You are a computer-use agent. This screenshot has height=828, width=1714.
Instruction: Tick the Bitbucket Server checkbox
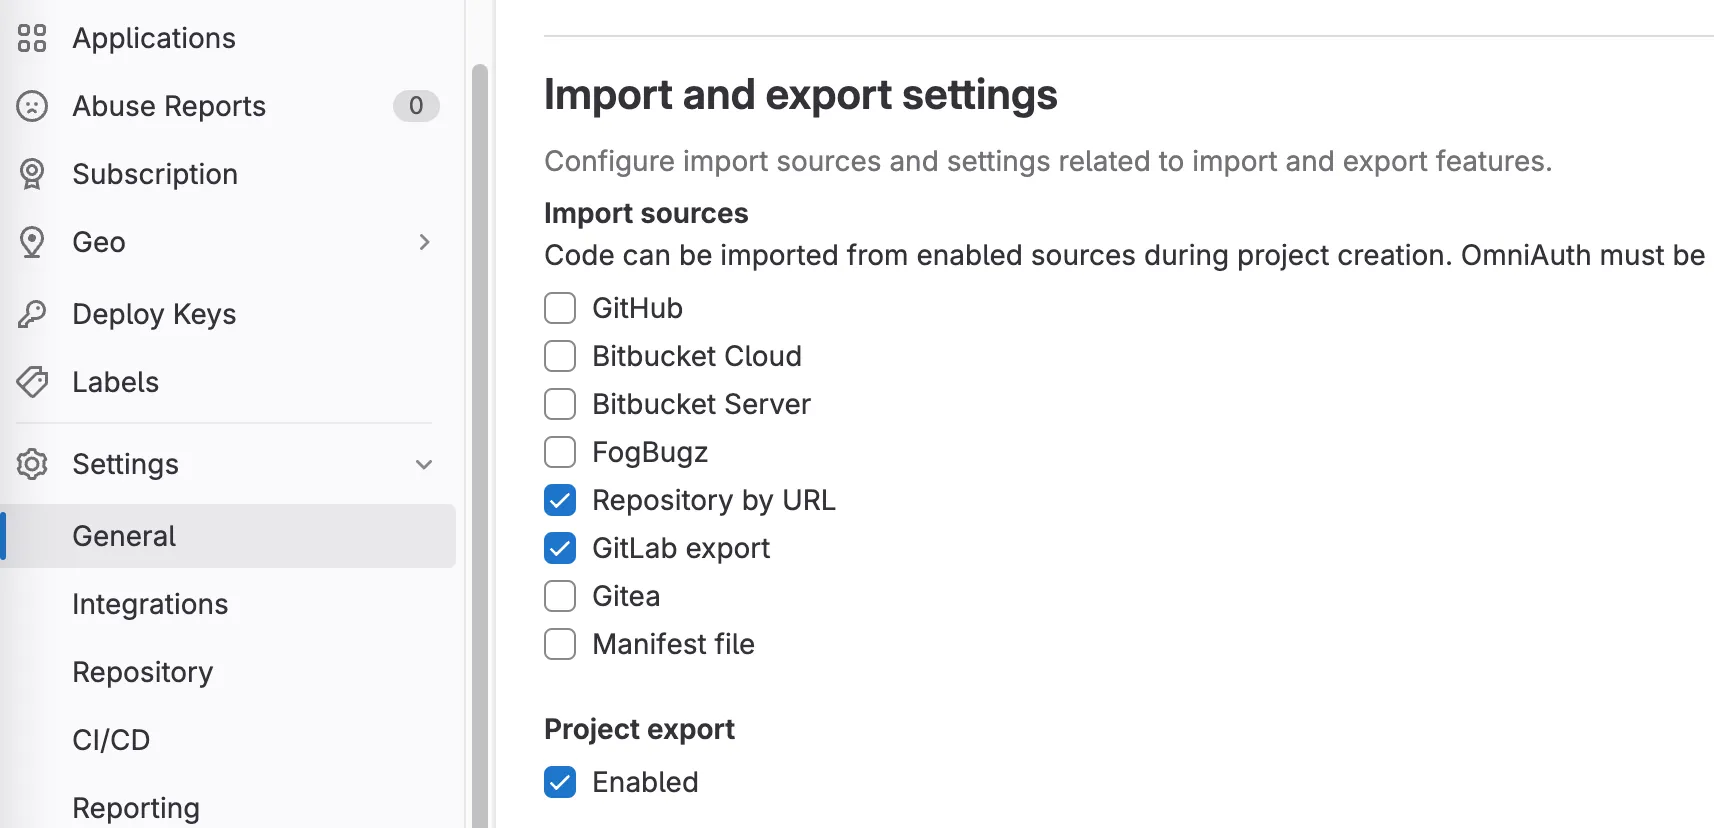point(560,404)
